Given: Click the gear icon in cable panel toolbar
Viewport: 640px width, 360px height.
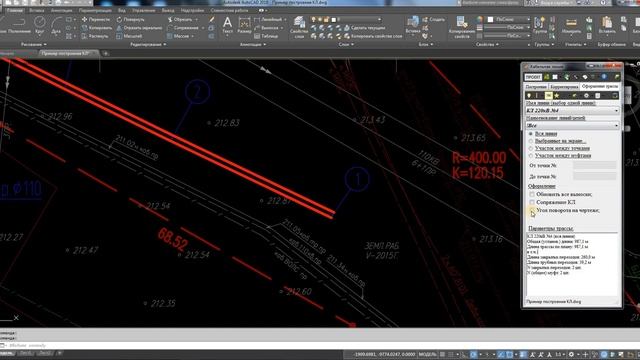Looking at the screenshot, I should point(587,96).
